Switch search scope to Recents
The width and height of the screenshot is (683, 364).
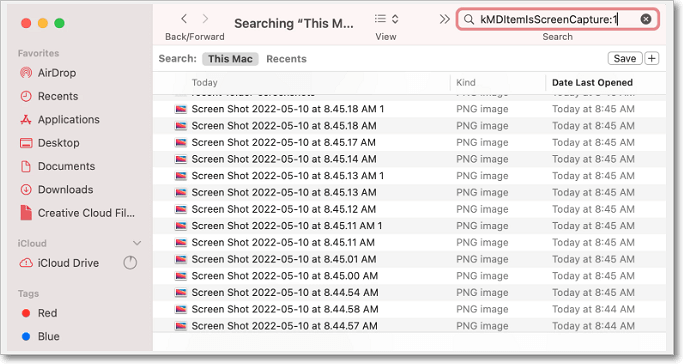286,59
